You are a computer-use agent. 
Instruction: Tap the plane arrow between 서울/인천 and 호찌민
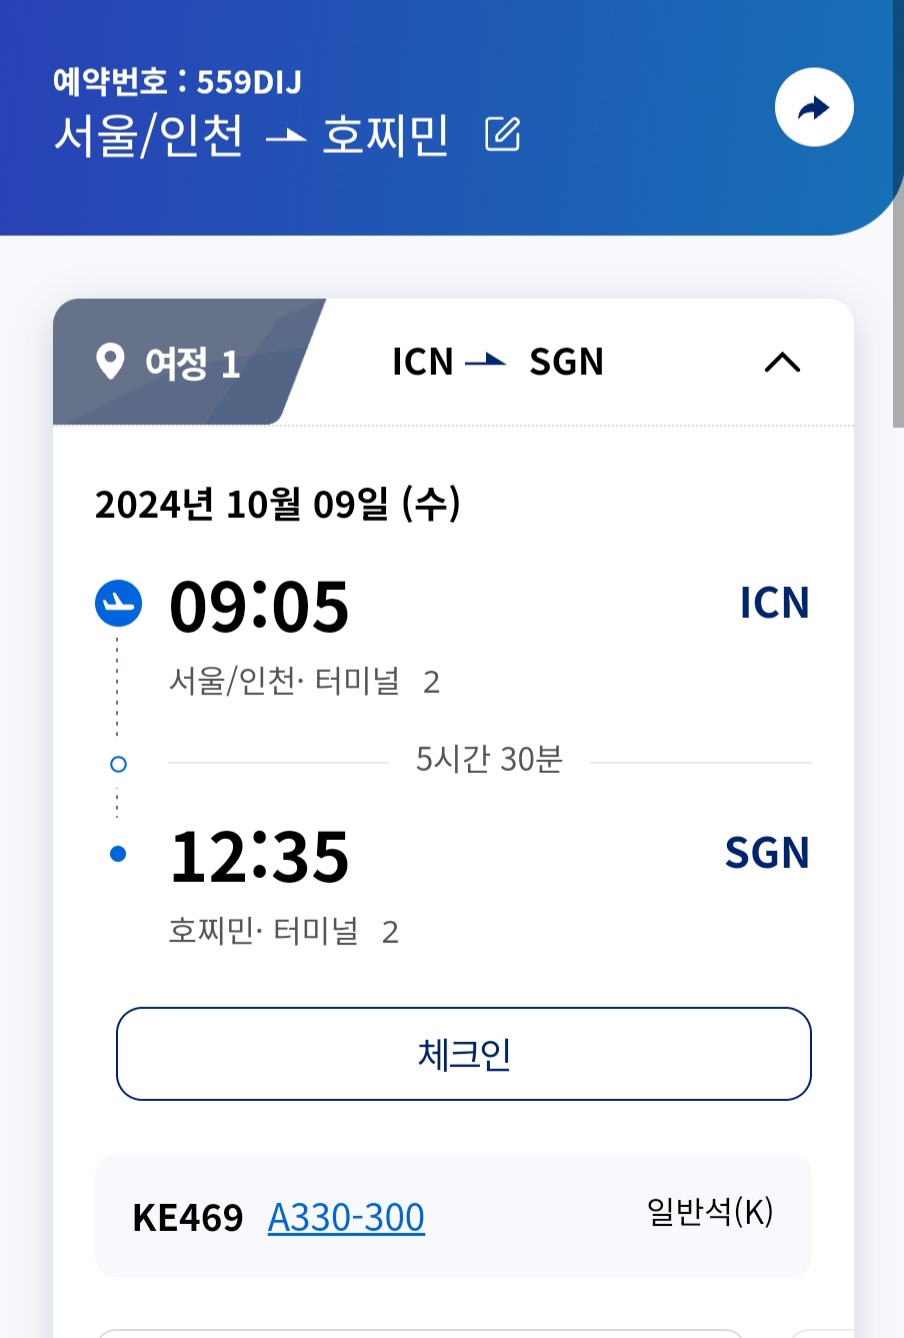[286, 136]
